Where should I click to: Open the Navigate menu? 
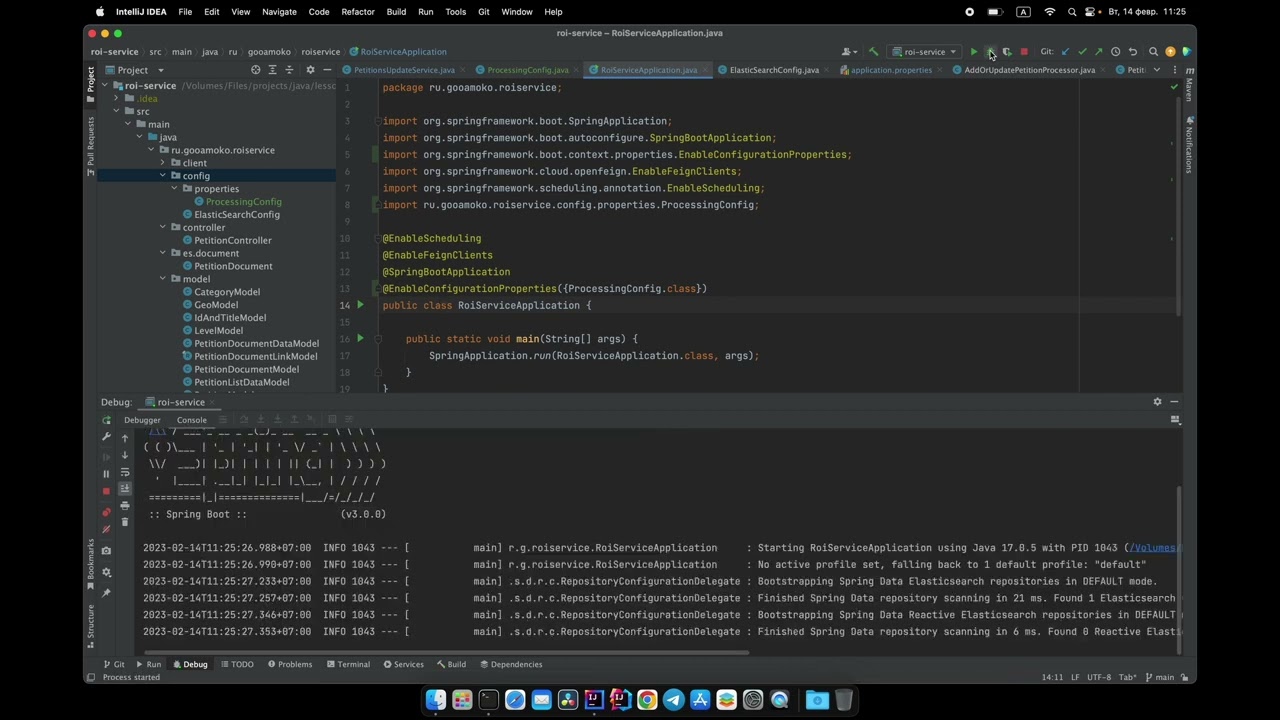point(279,12)
